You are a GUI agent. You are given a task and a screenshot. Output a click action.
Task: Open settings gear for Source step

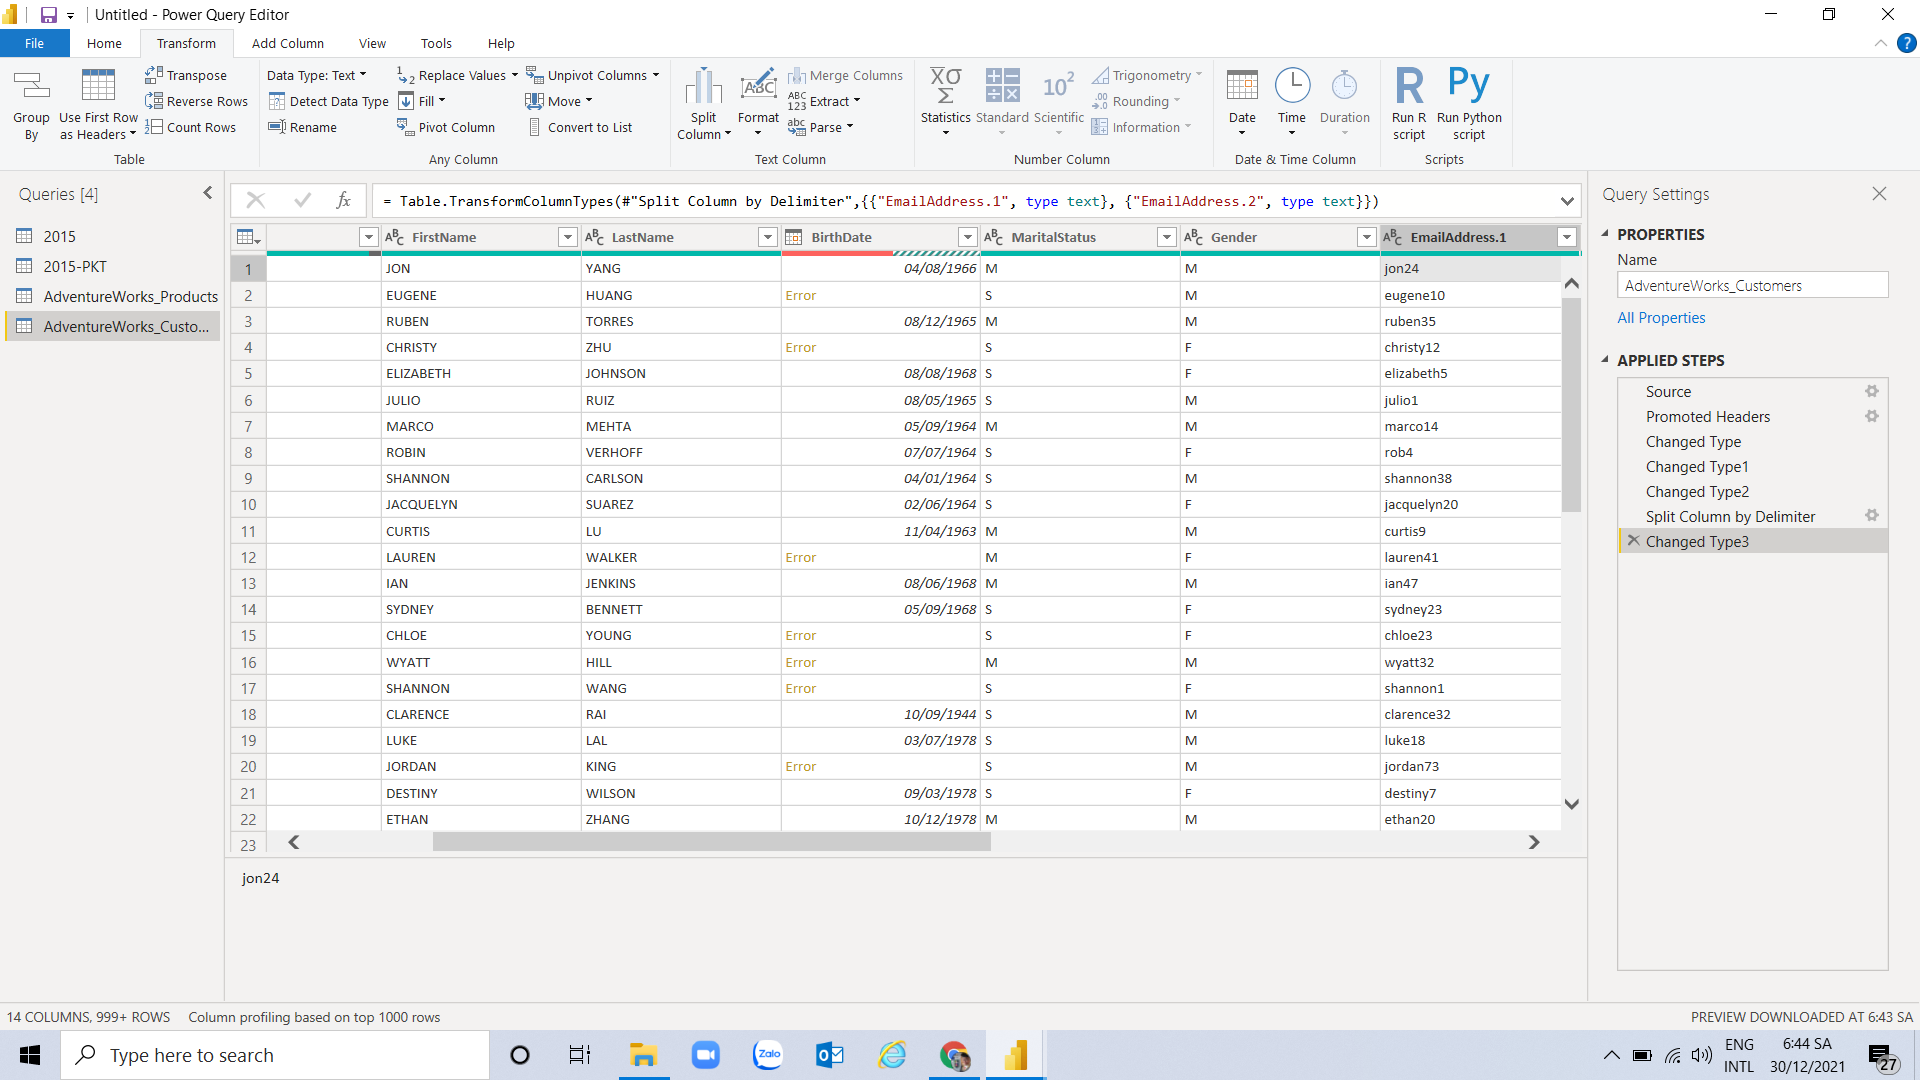(x=1872, y=391)
